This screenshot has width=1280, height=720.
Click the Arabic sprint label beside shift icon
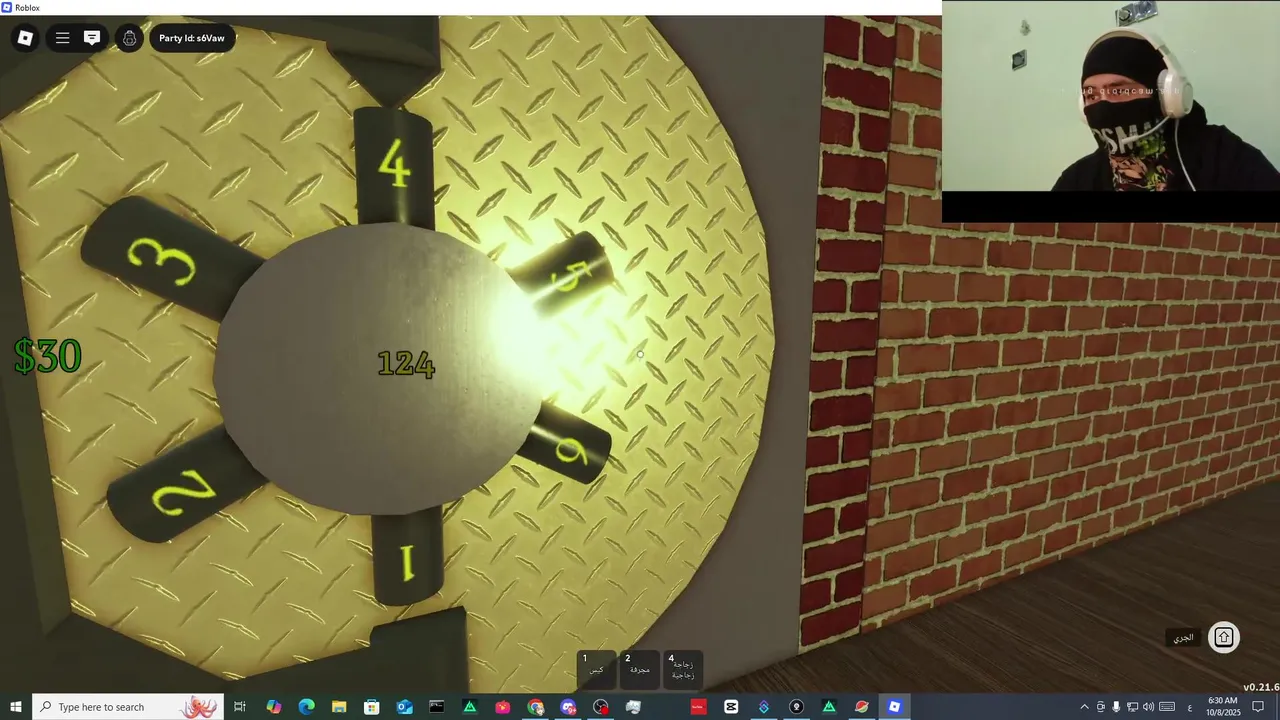coord(1183,637)
